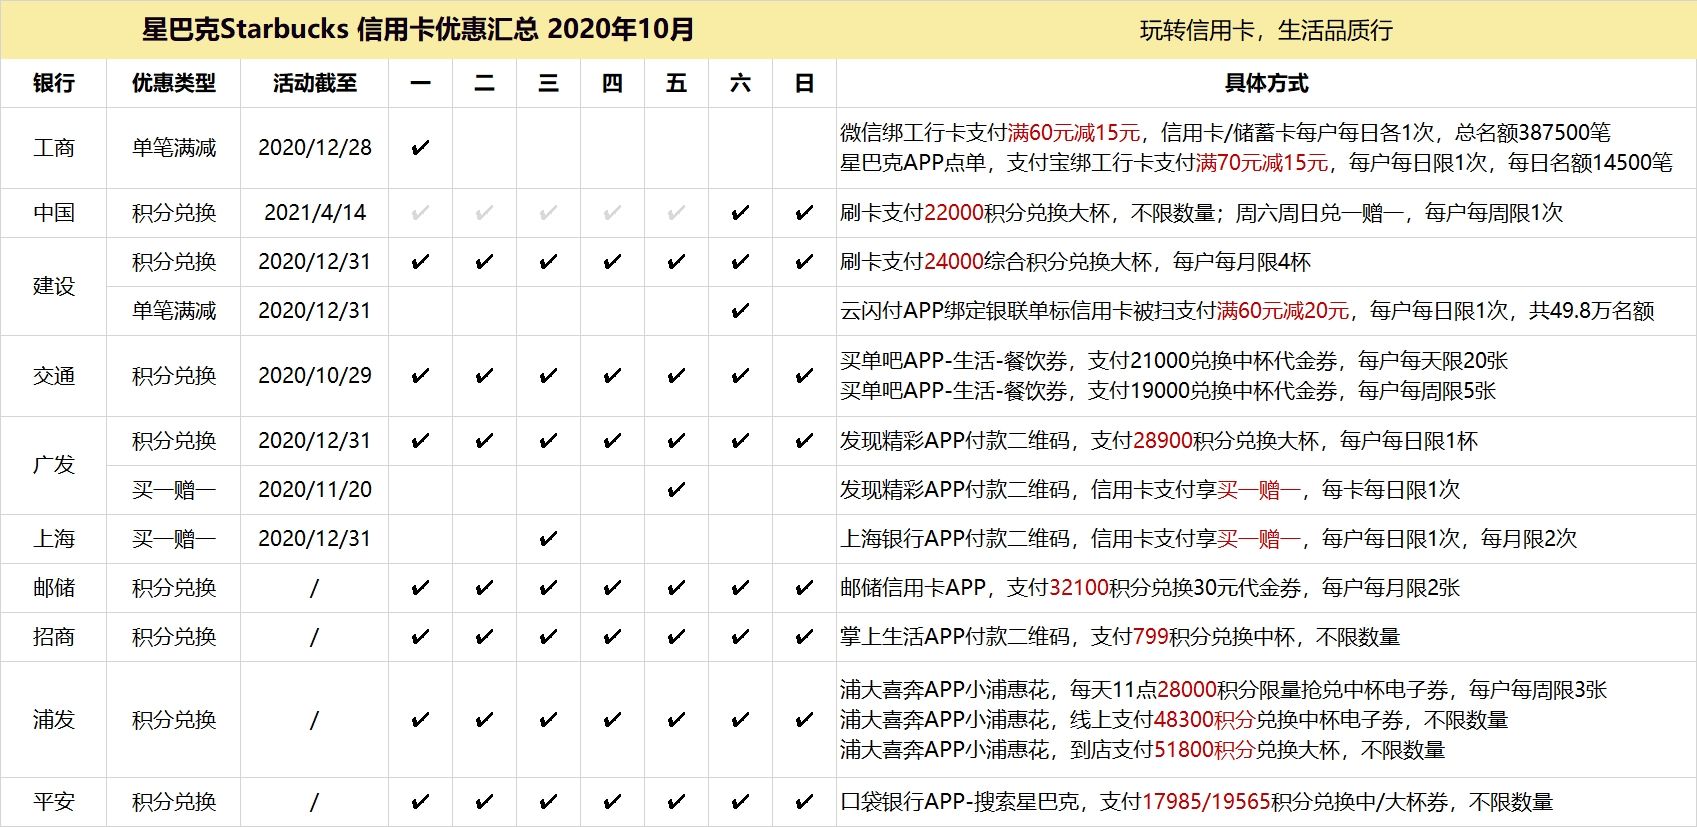Click the Sunday checkmark in the 中国 row
This screenshot has width=1697, height=827.
(x=804, y=213)
